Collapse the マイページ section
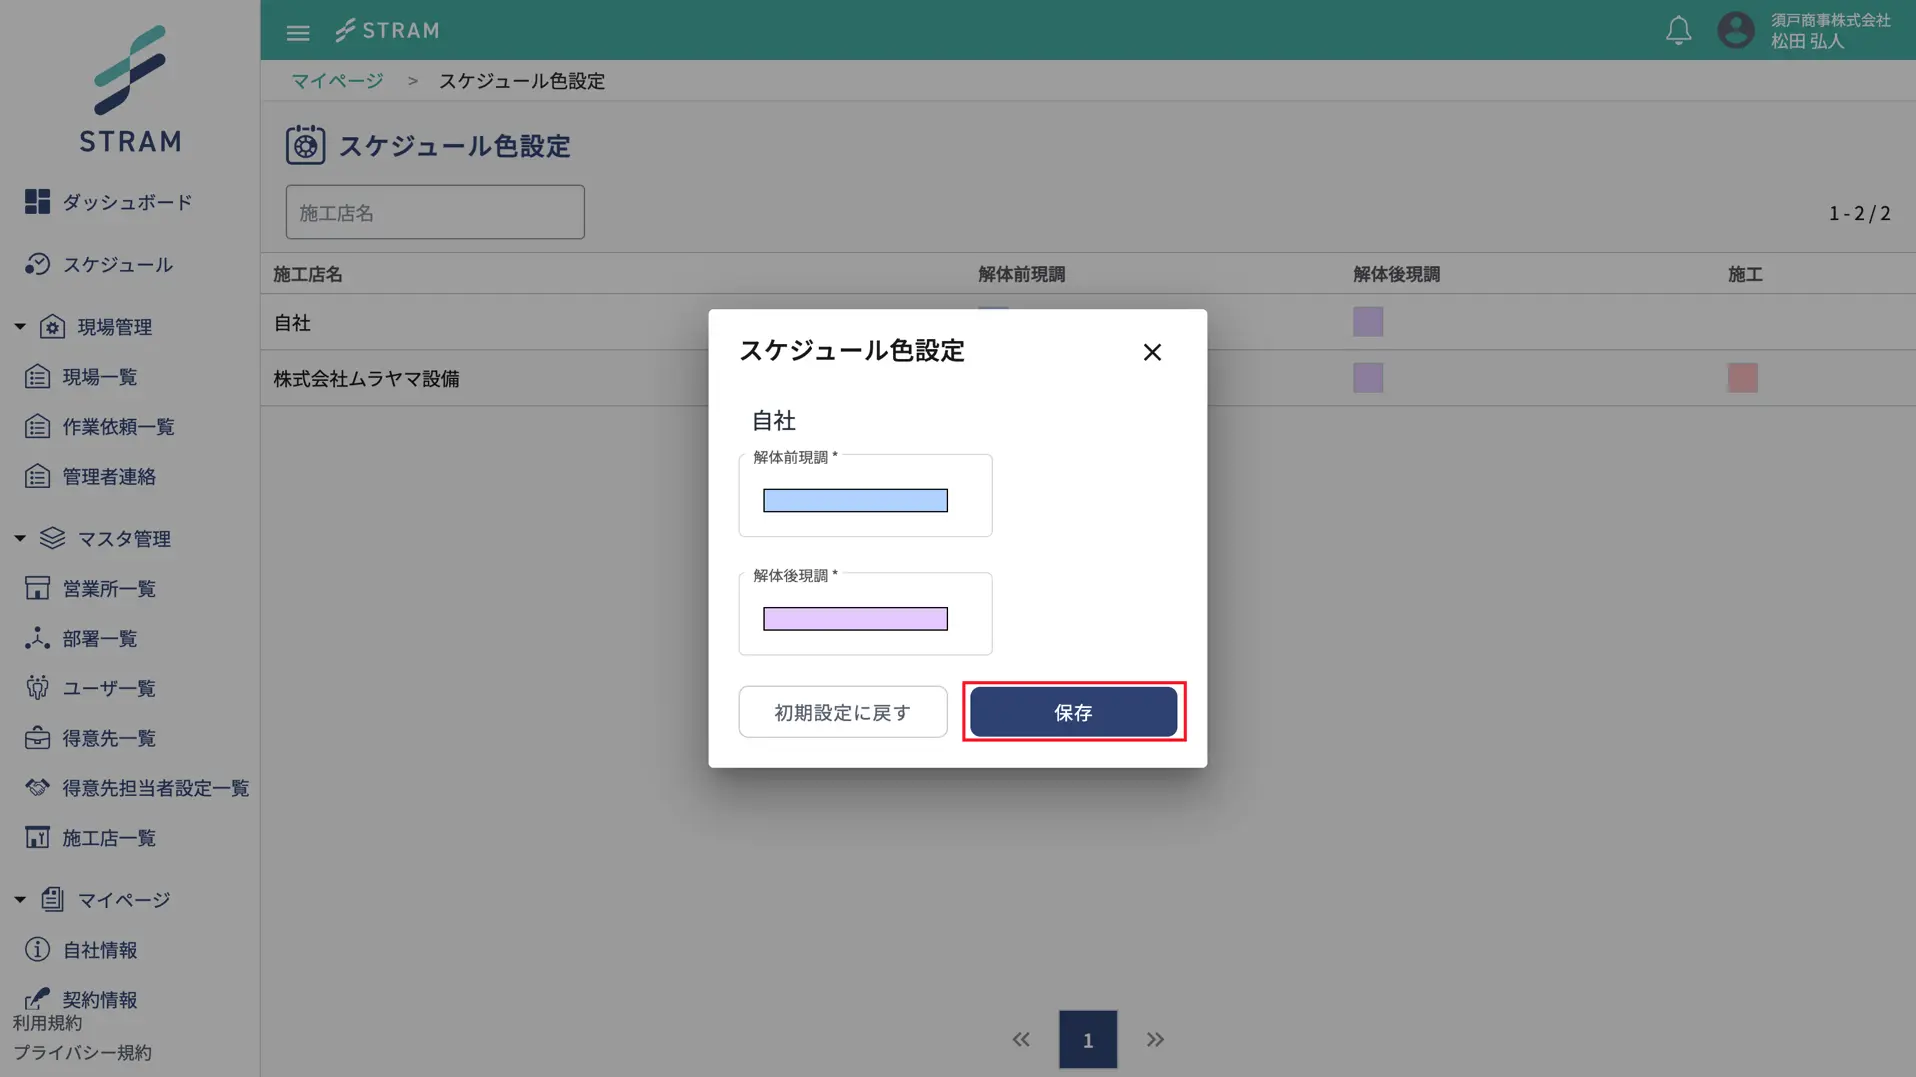This screenshot has height=1077, width=1916. [x=18, y=899]
